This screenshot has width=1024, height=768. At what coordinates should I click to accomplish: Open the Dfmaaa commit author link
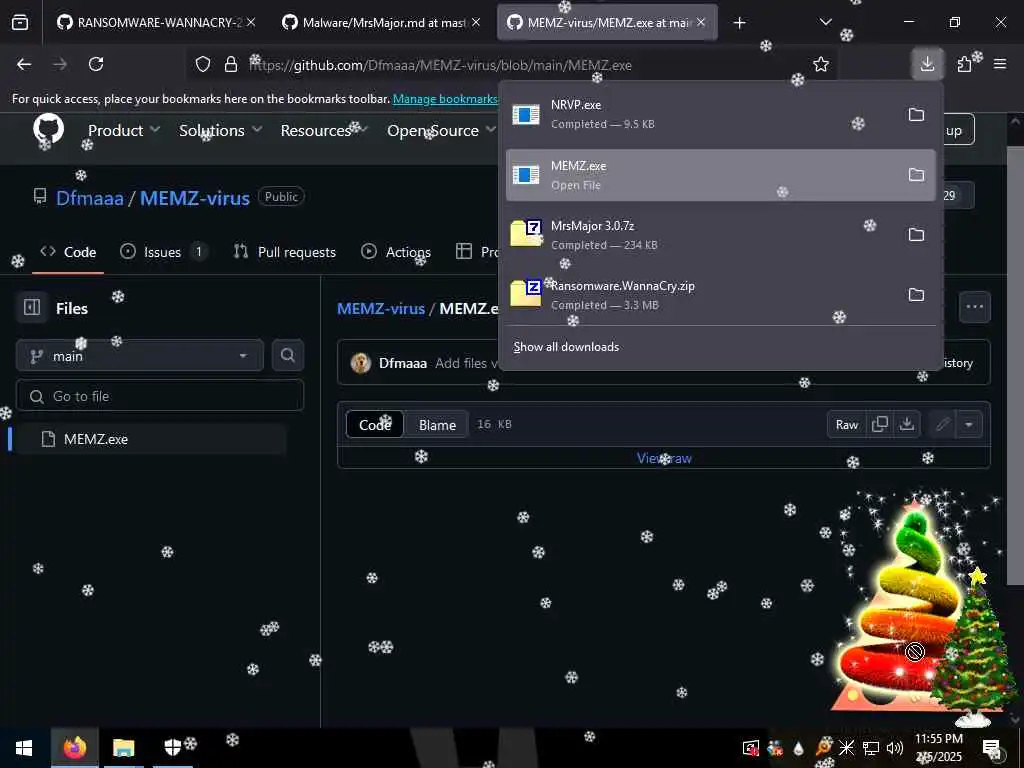[403, 363]
